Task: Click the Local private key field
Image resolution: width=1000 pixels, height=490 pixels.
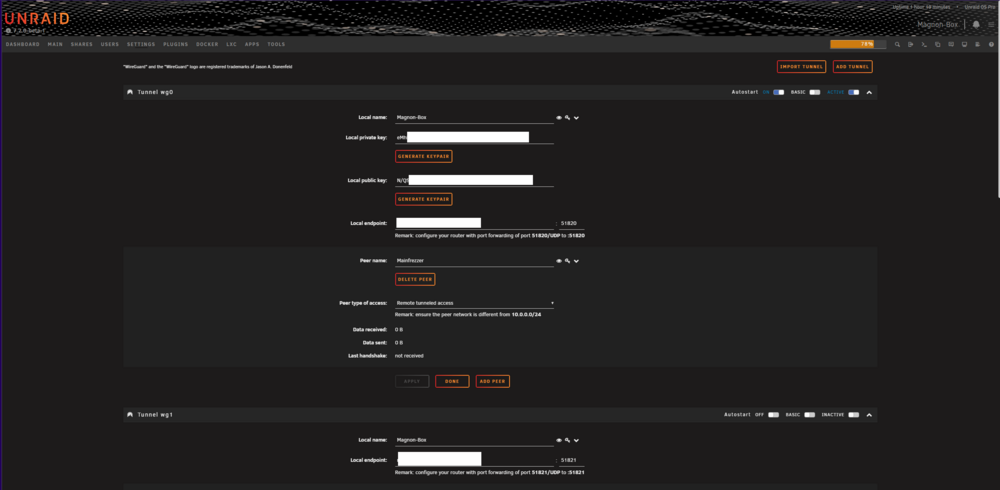Action: [x=474, y=137]
